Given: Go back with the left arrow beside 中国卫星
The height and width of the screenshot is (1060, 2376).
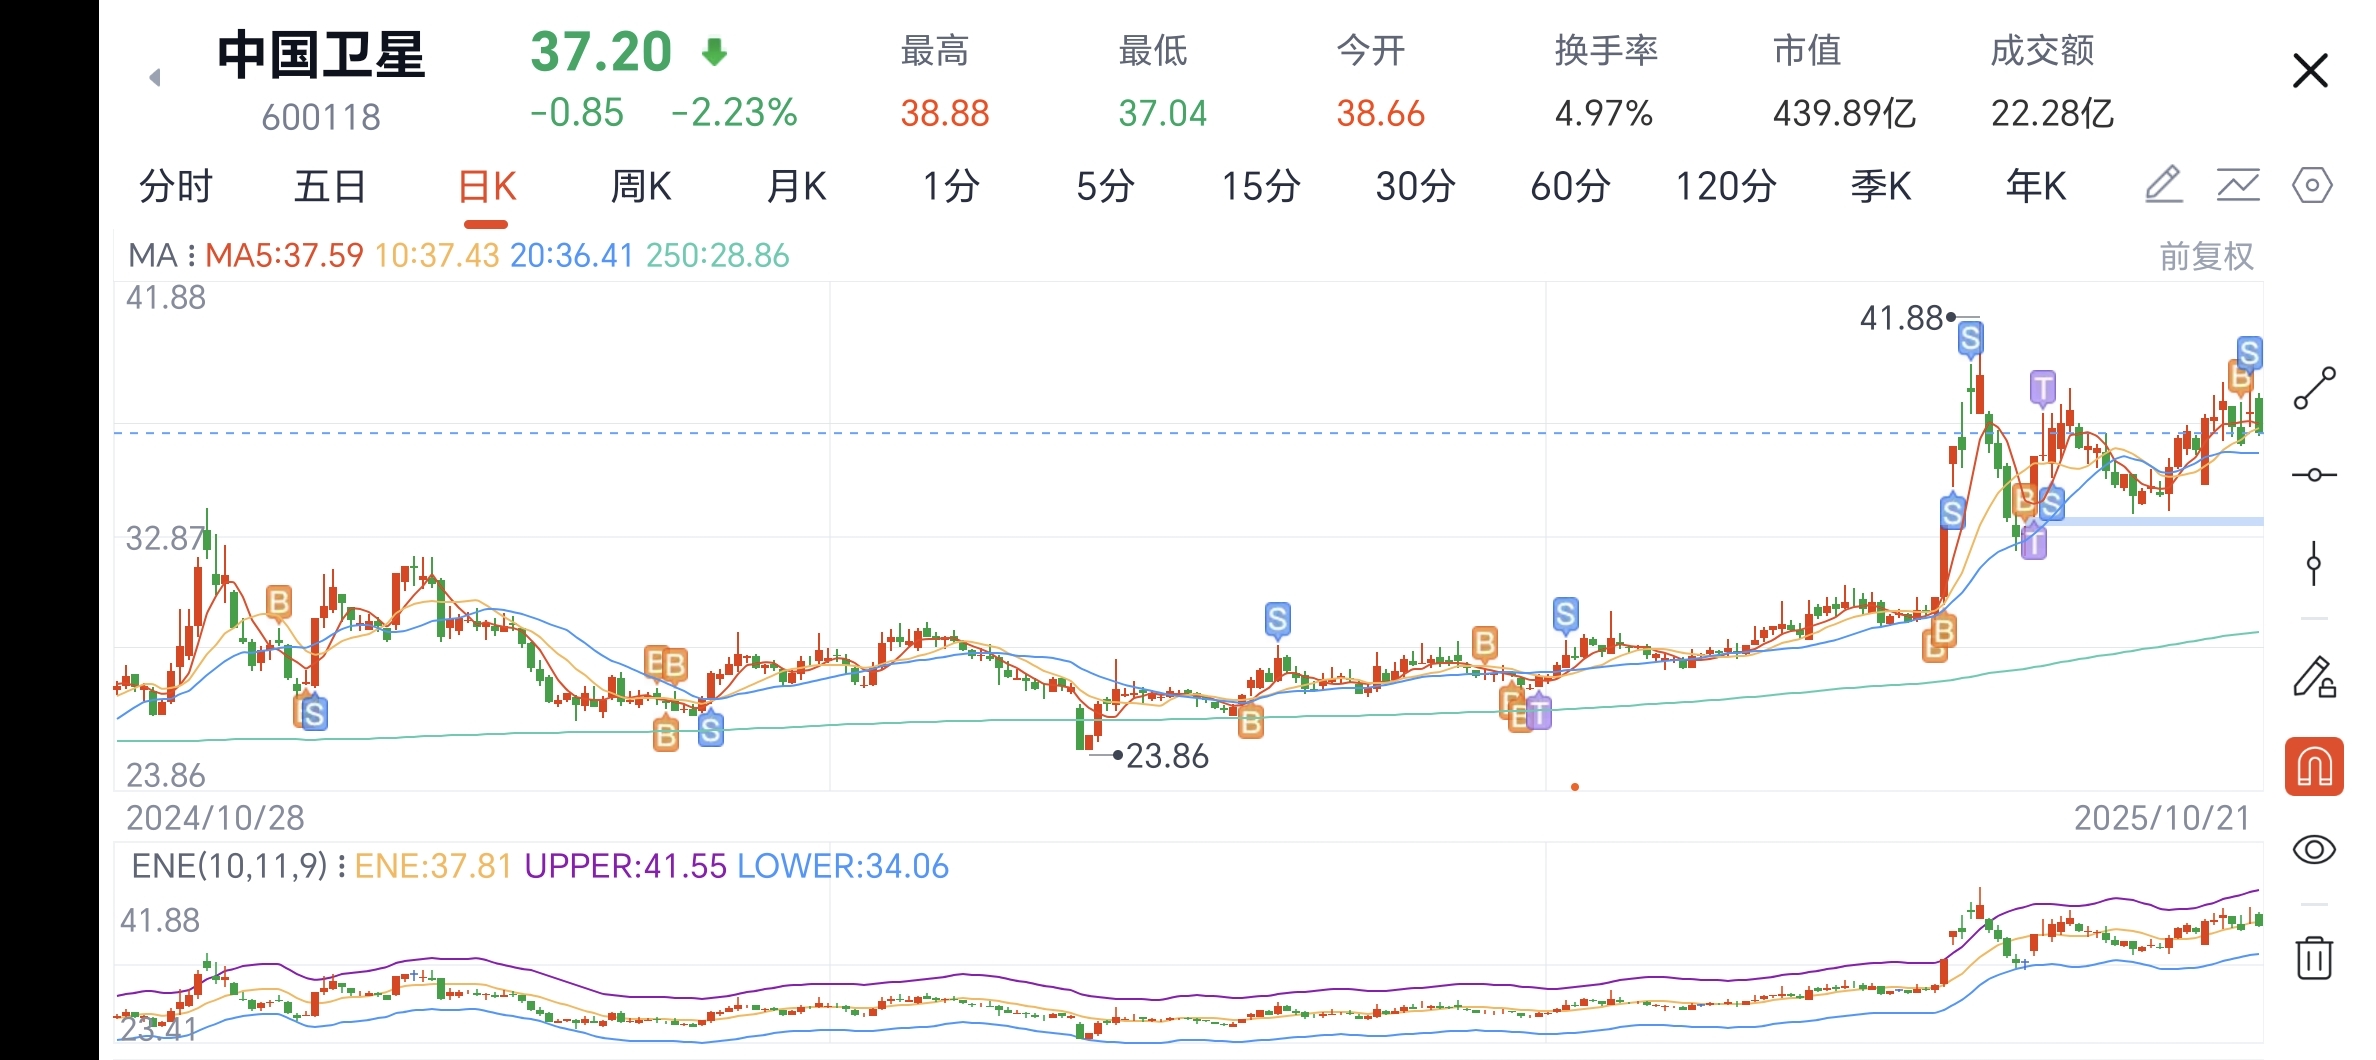Looking at the screenshot, I should (155, 77).
